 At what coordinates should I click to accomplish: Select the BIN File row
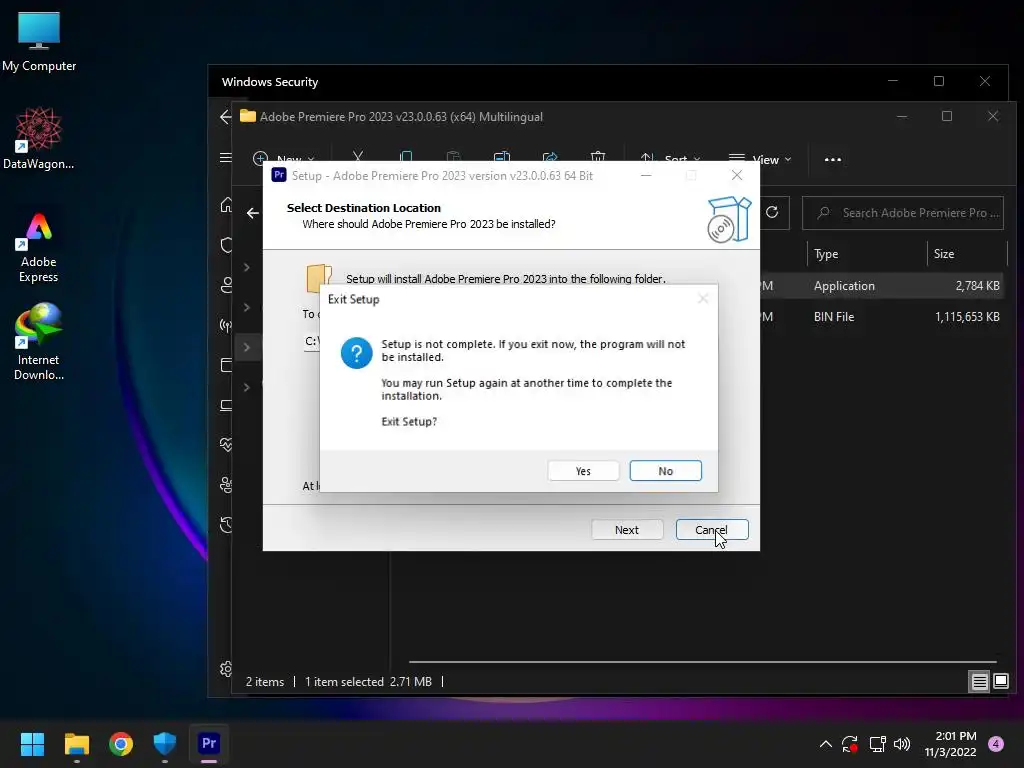(883, 317)
